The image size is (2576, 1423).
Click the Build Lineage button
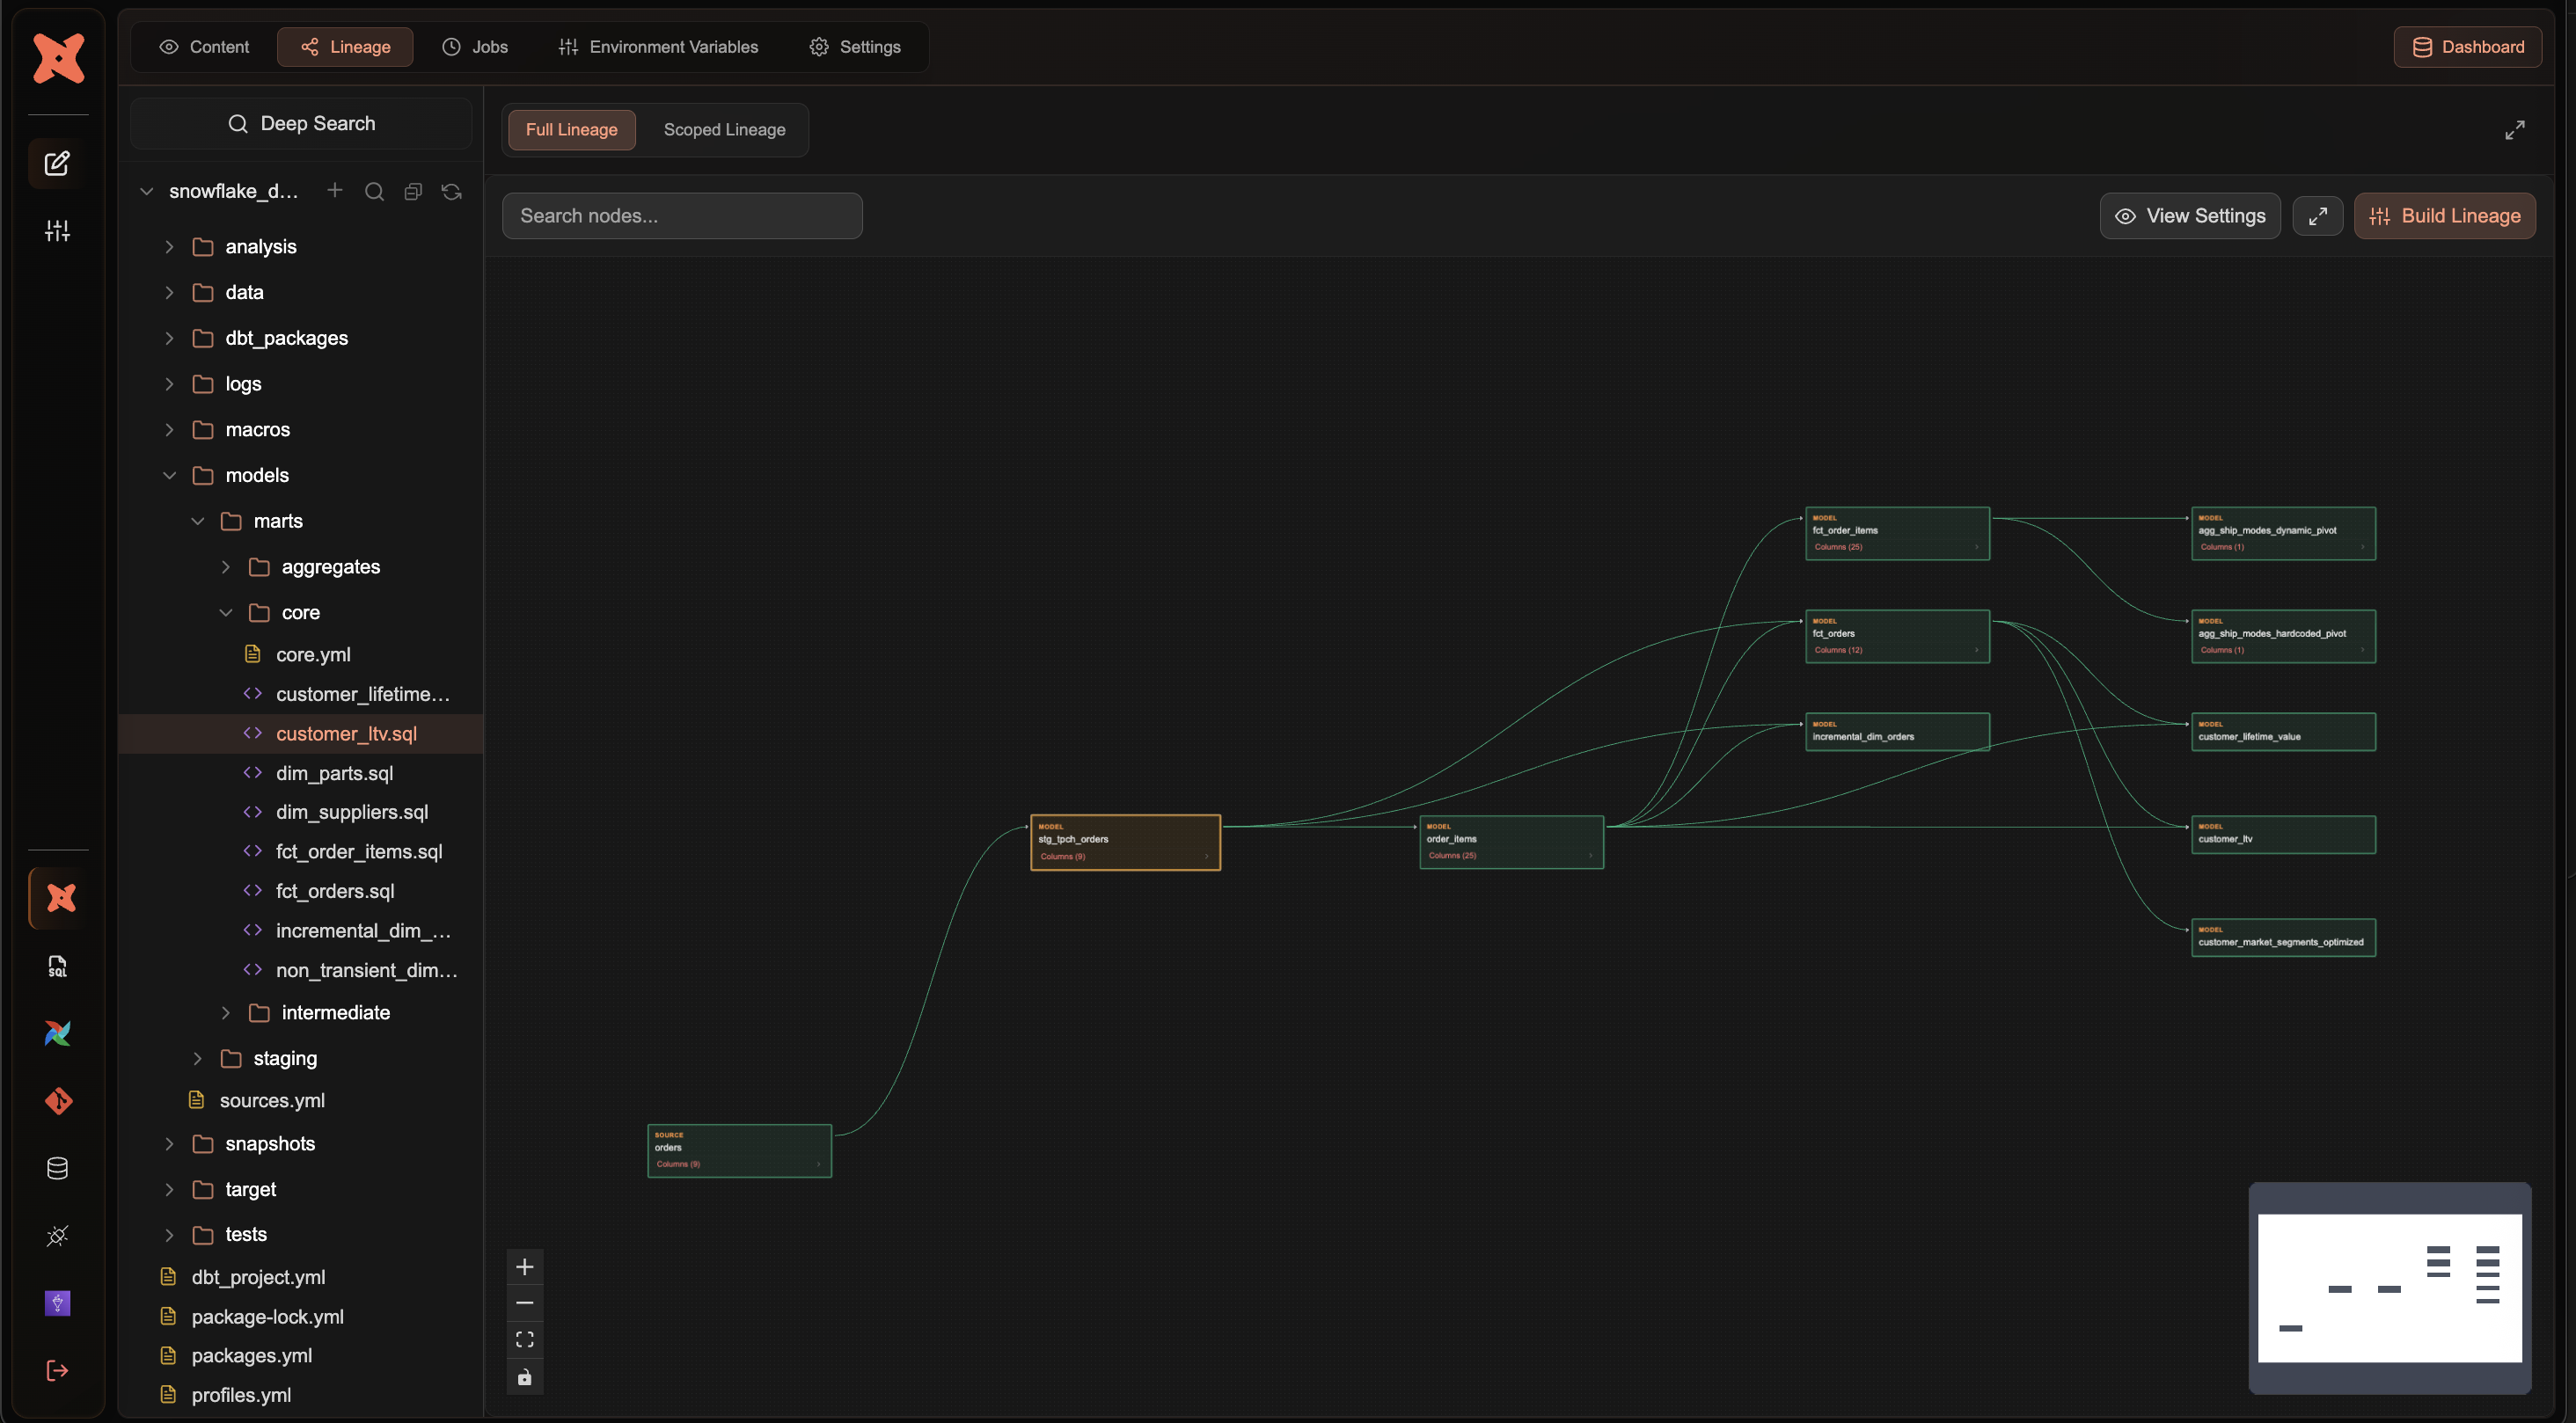[x=2444, y=216]
